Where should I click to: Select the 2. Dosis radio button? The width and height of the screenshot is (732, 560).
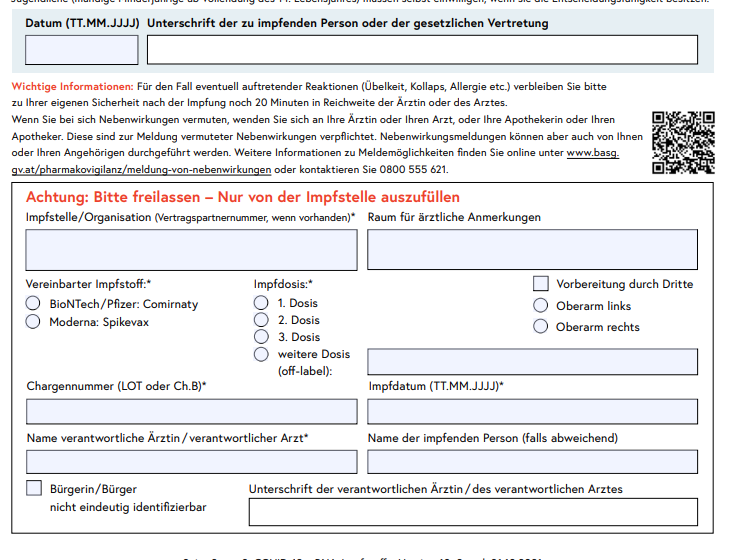click(261, 320)
